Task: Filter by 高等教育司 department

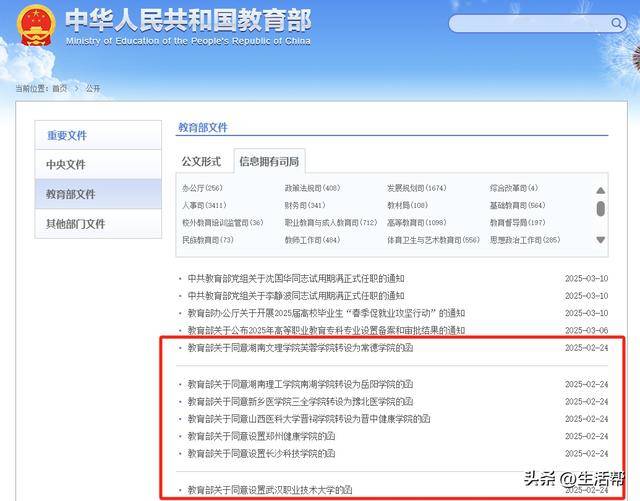Action: click(x=417, y=223)
